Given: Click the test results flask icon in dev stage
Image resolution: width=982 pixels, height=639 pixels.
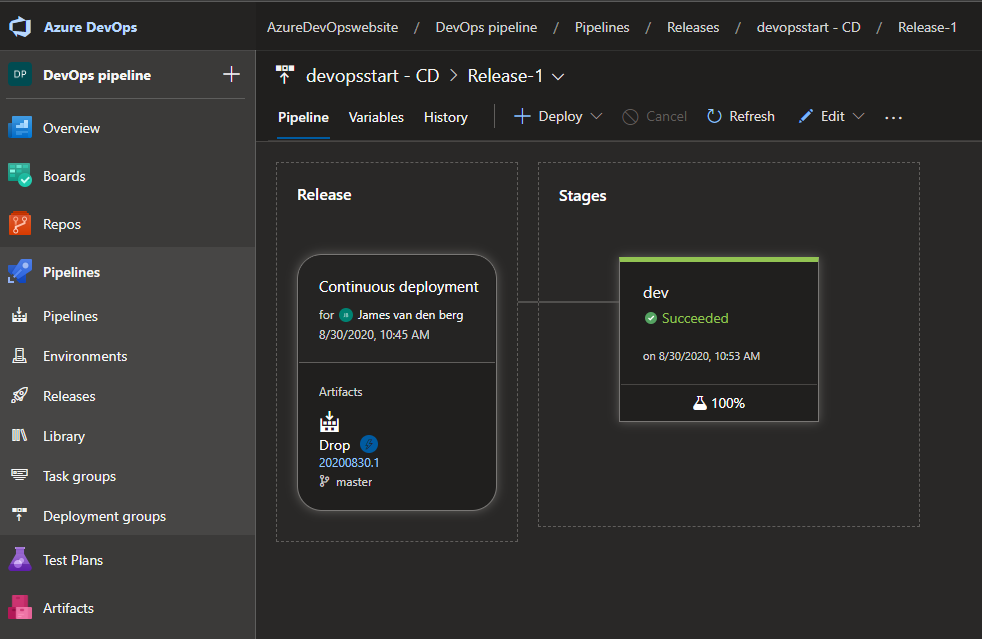Looking at the screenshot, I should 700,403.
